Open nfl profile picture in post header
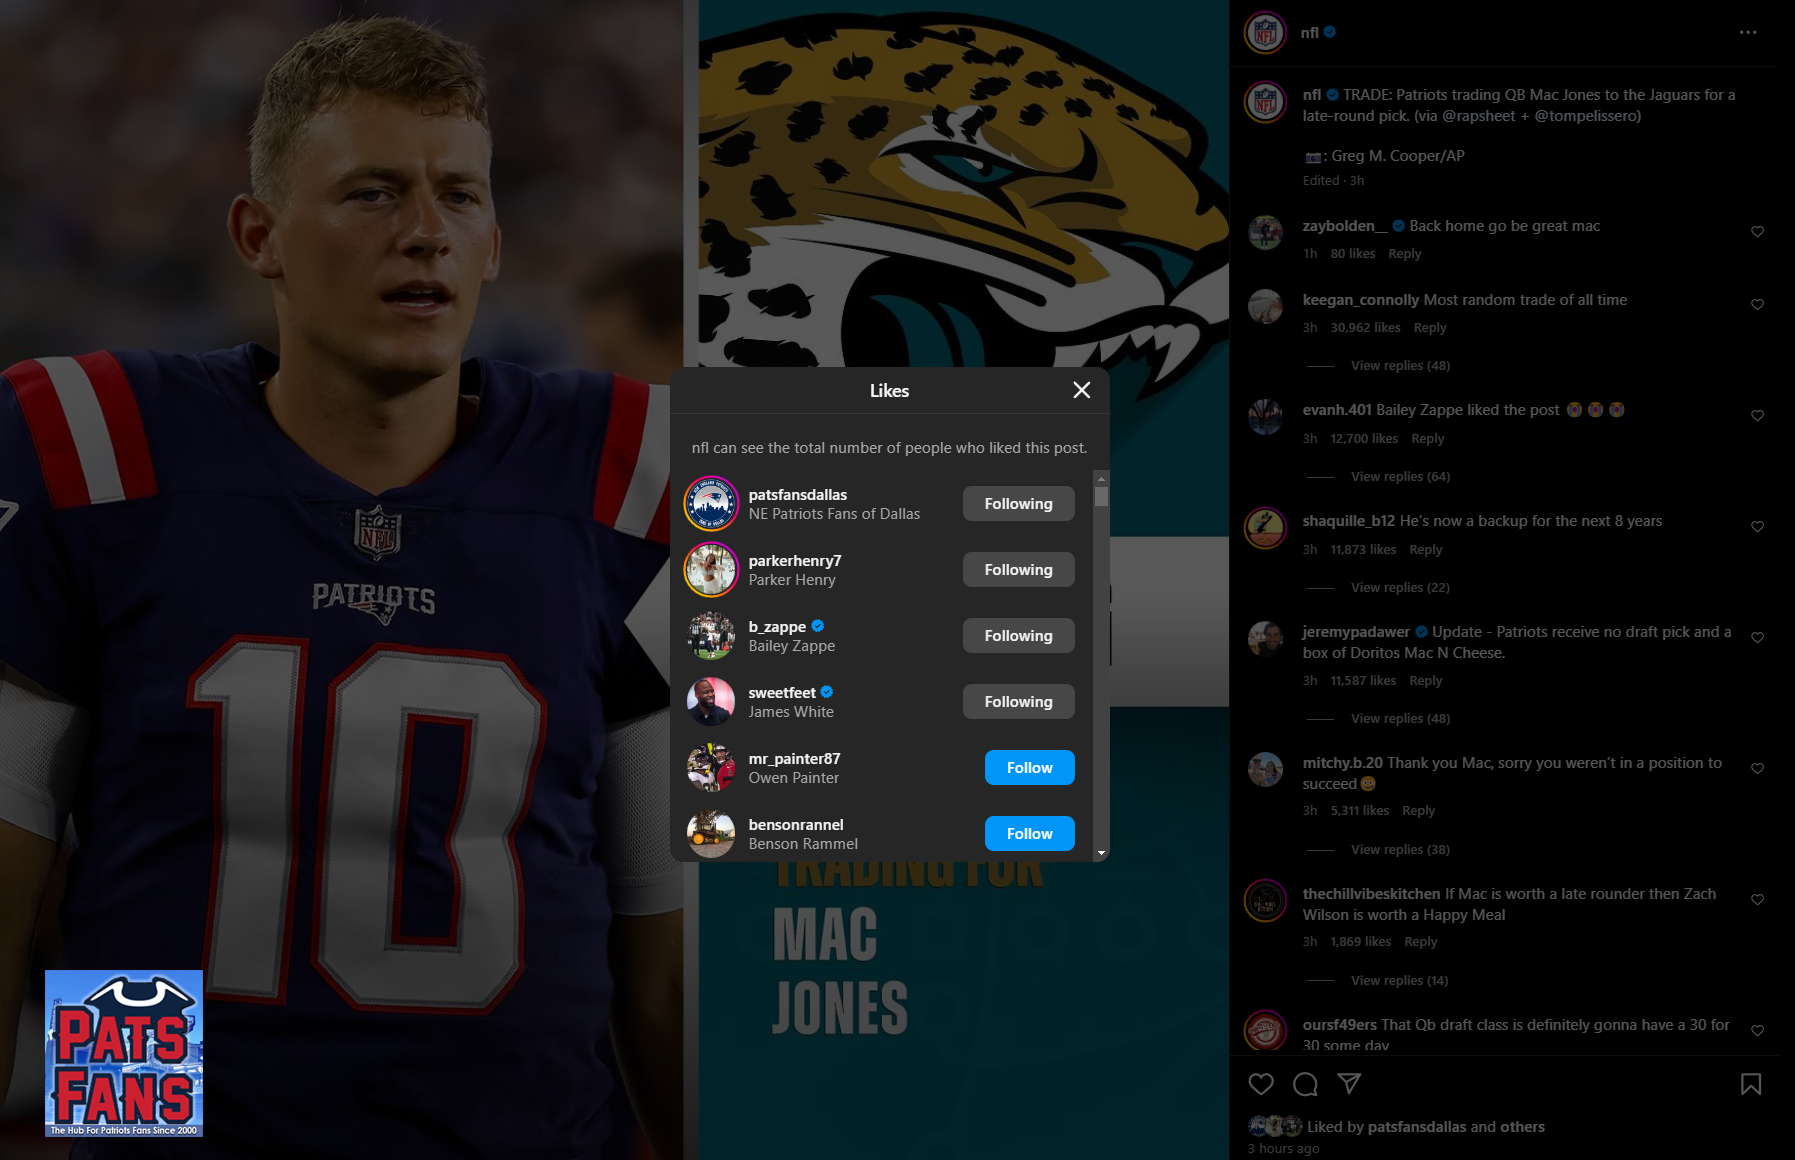 pyautogui.click(x=1265, y=33)
